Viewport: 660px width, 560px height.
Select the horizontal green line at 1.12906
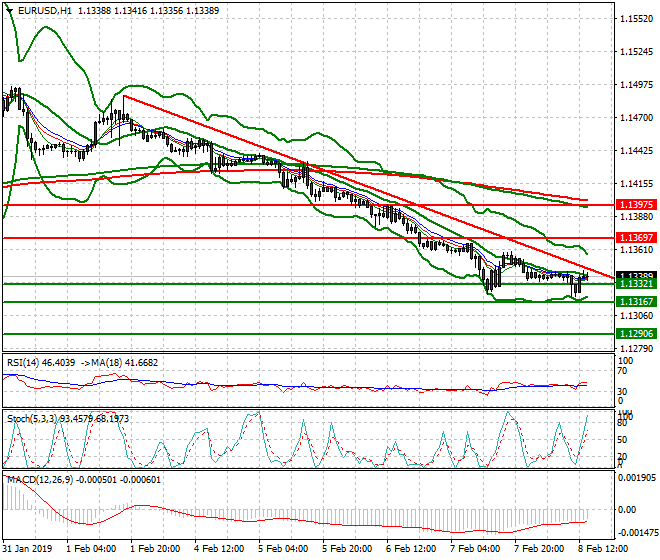point(300,333)
